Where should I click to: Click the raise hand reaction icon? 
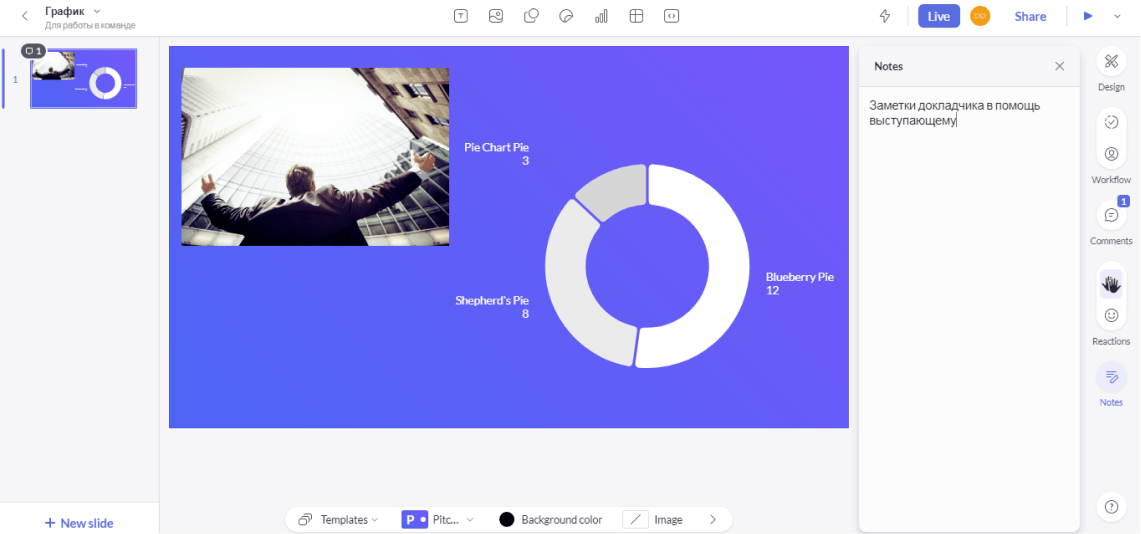click(1111, 284)
